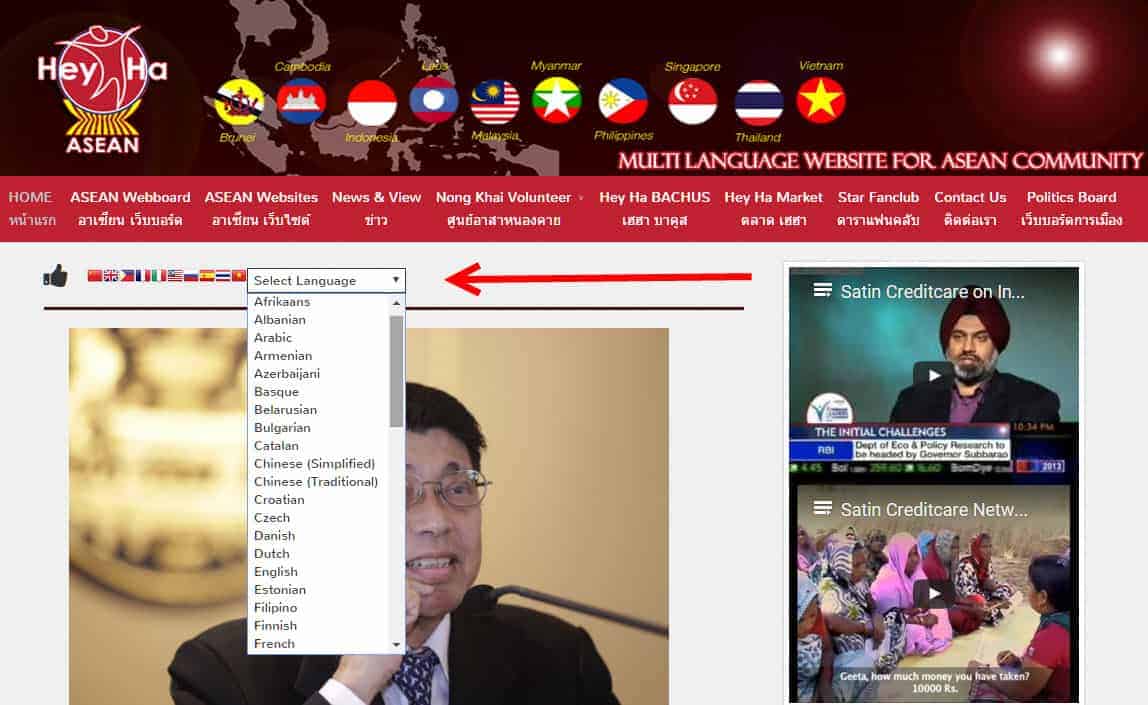Translate page using small Spain flag

[x=207, y=275]
